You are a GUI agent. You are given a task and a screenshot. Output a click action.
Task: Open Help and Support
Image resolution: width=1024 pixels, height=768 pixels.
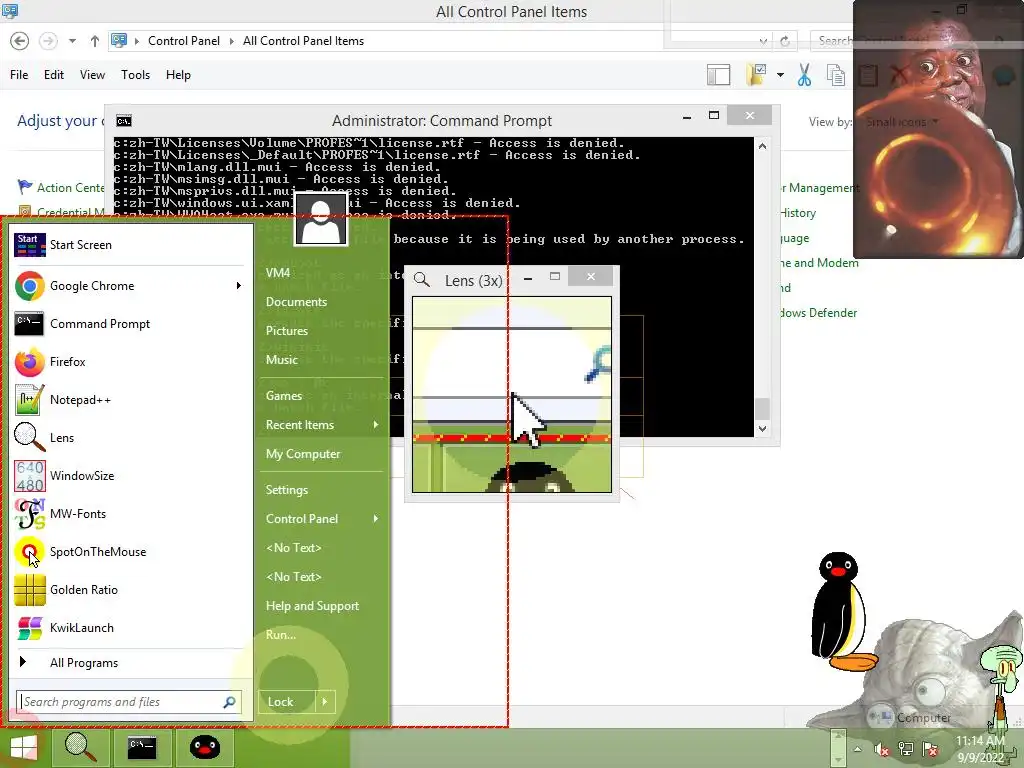[312, 606]
